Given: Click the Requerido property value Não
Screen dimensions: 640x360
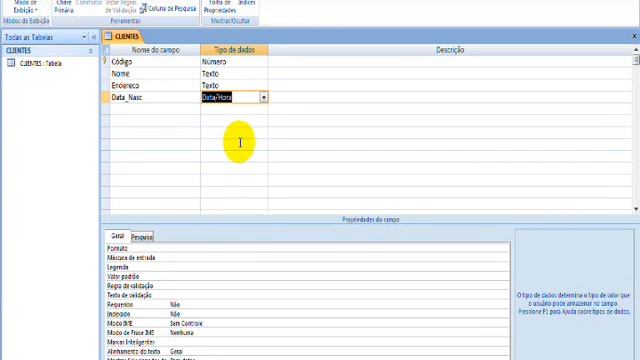Looking at the screenshot, I should (x=175, y=304).
